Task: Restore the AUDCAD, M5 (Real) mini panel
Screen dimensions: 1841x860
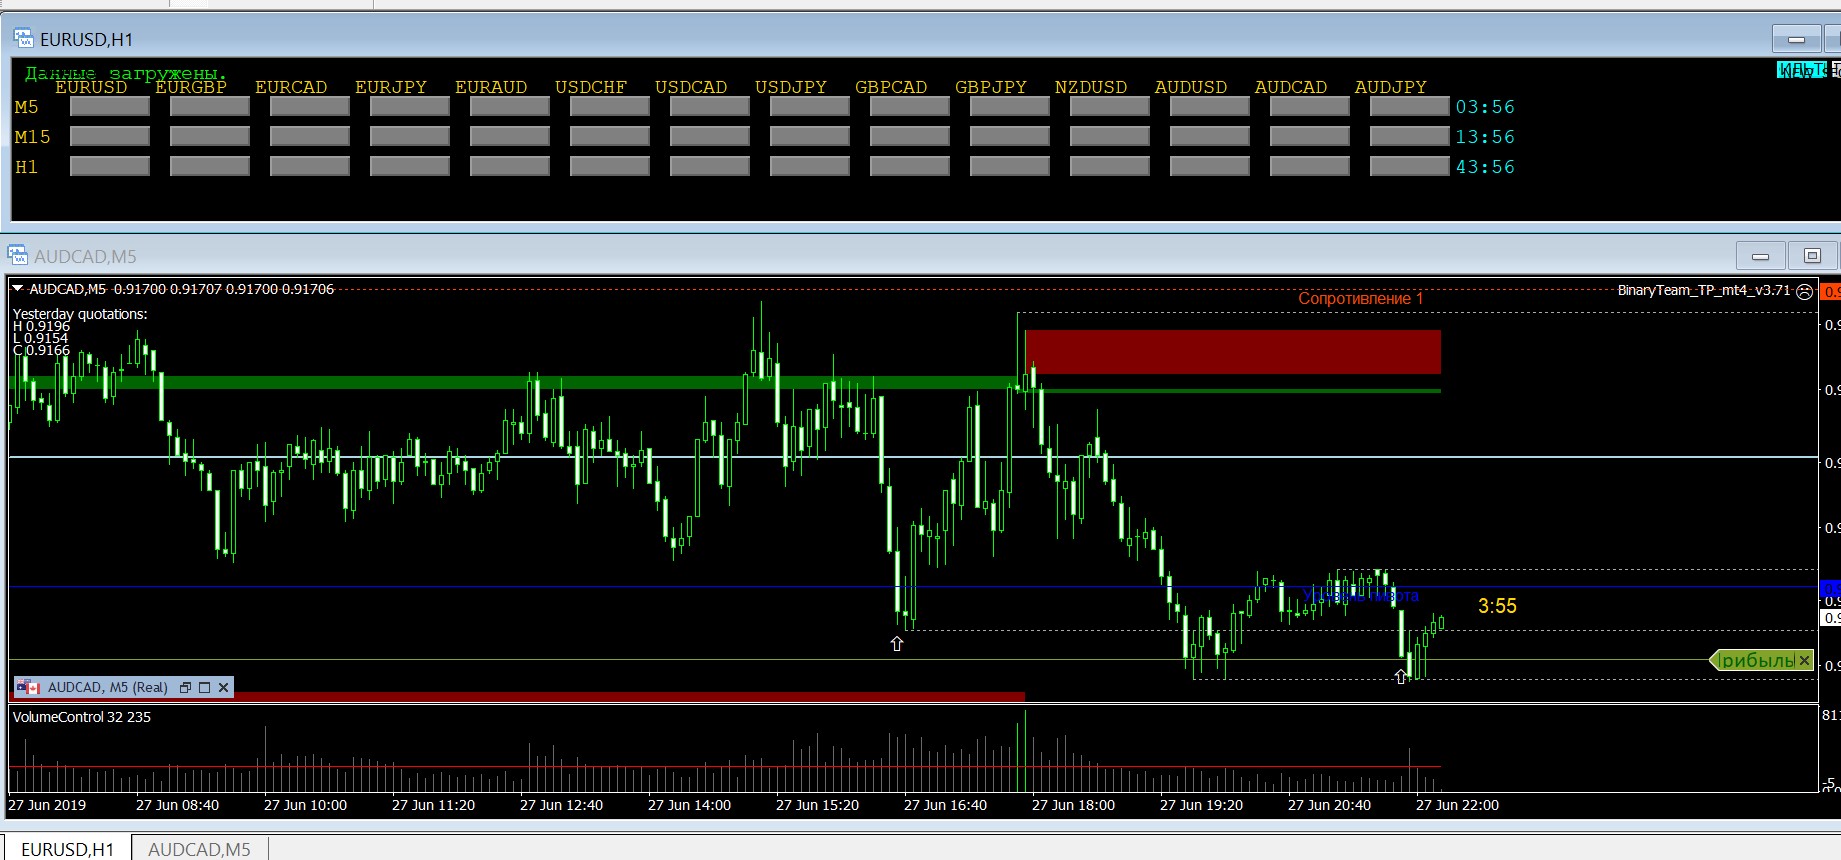Action: coord(185,688)
